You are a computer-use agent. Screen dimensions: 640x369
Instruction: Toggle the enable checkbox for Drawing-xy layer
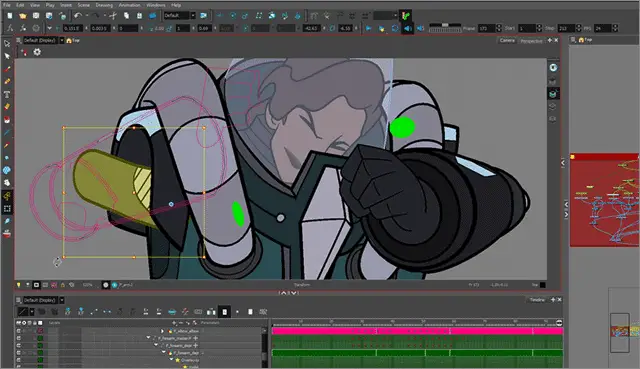tap(18, 360)
